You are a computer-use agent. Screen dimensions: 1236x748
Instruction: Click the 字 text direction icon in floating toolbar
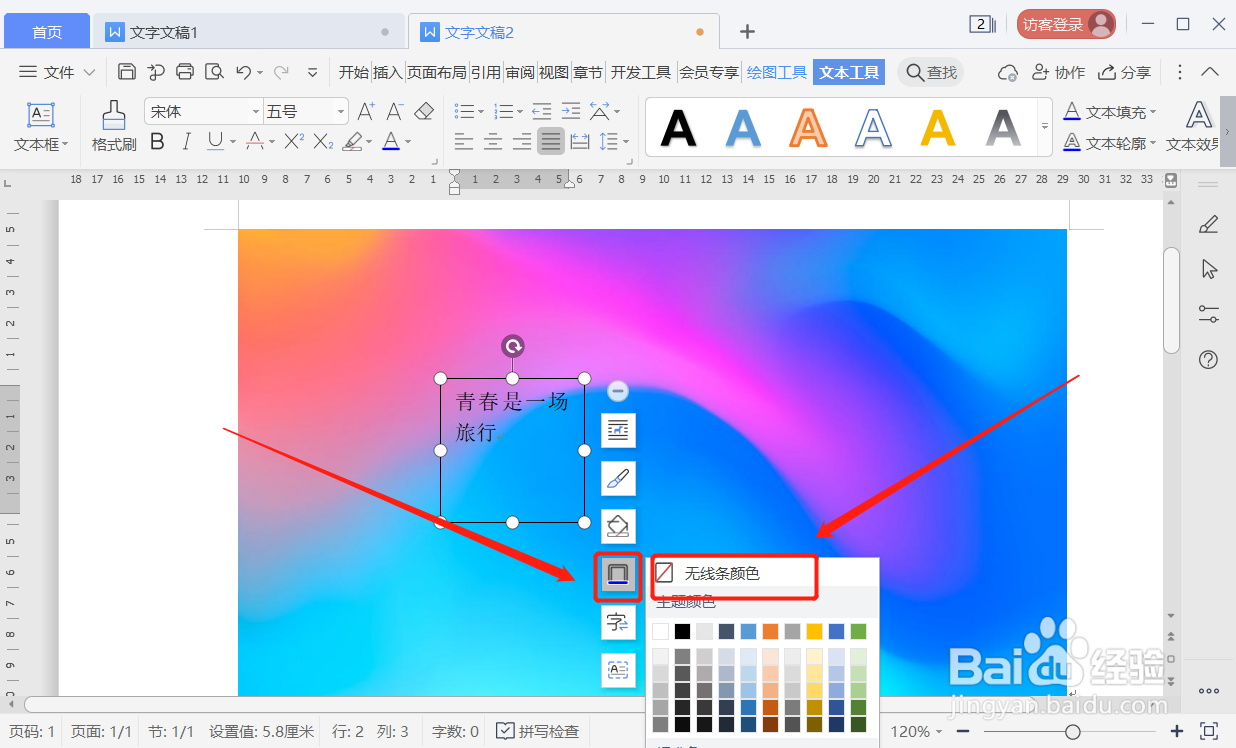617,622
